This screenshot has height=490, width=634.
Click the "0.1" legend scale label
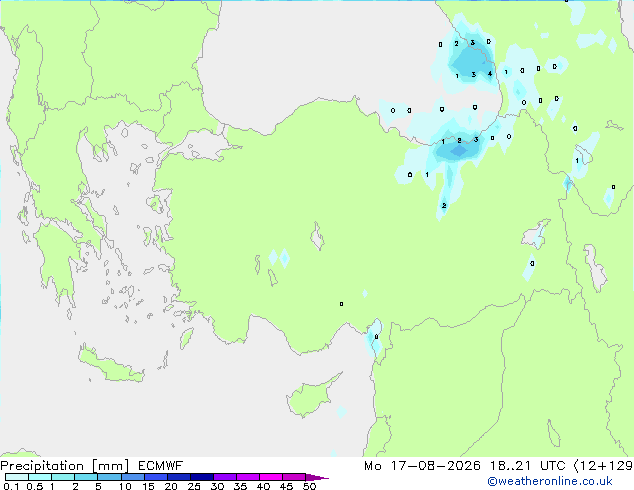[x=11, y=486]
